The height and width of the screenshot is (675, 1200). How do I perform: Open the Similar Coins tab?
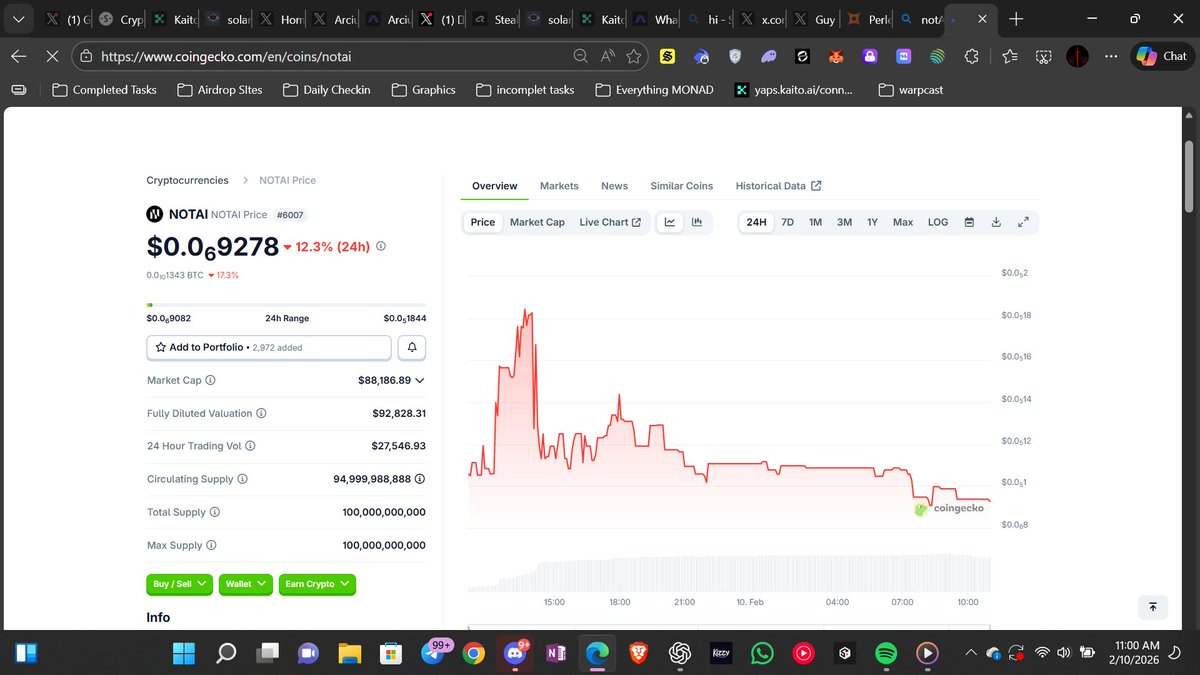[x=681, y=186]
